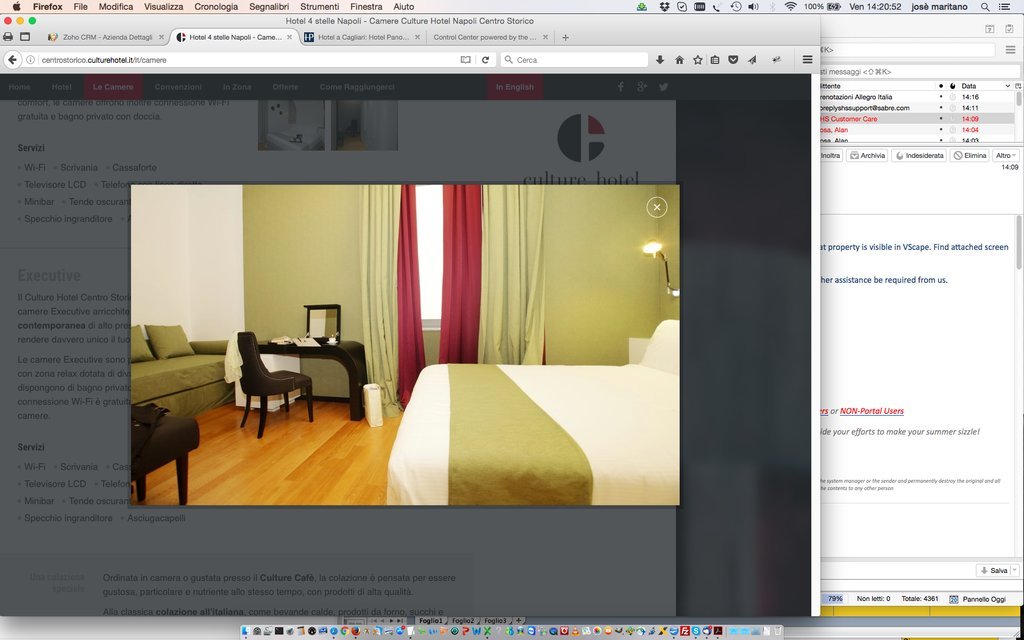Show bookmarks list icon in Firefox

(x=715, y=59)
